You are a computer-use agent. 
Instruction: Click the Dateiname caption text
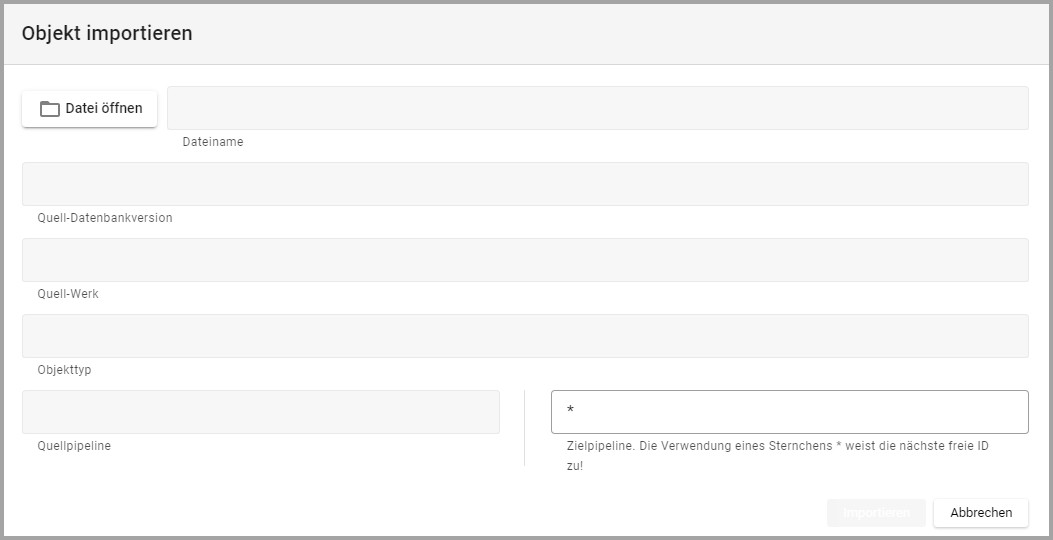[212, 142]
